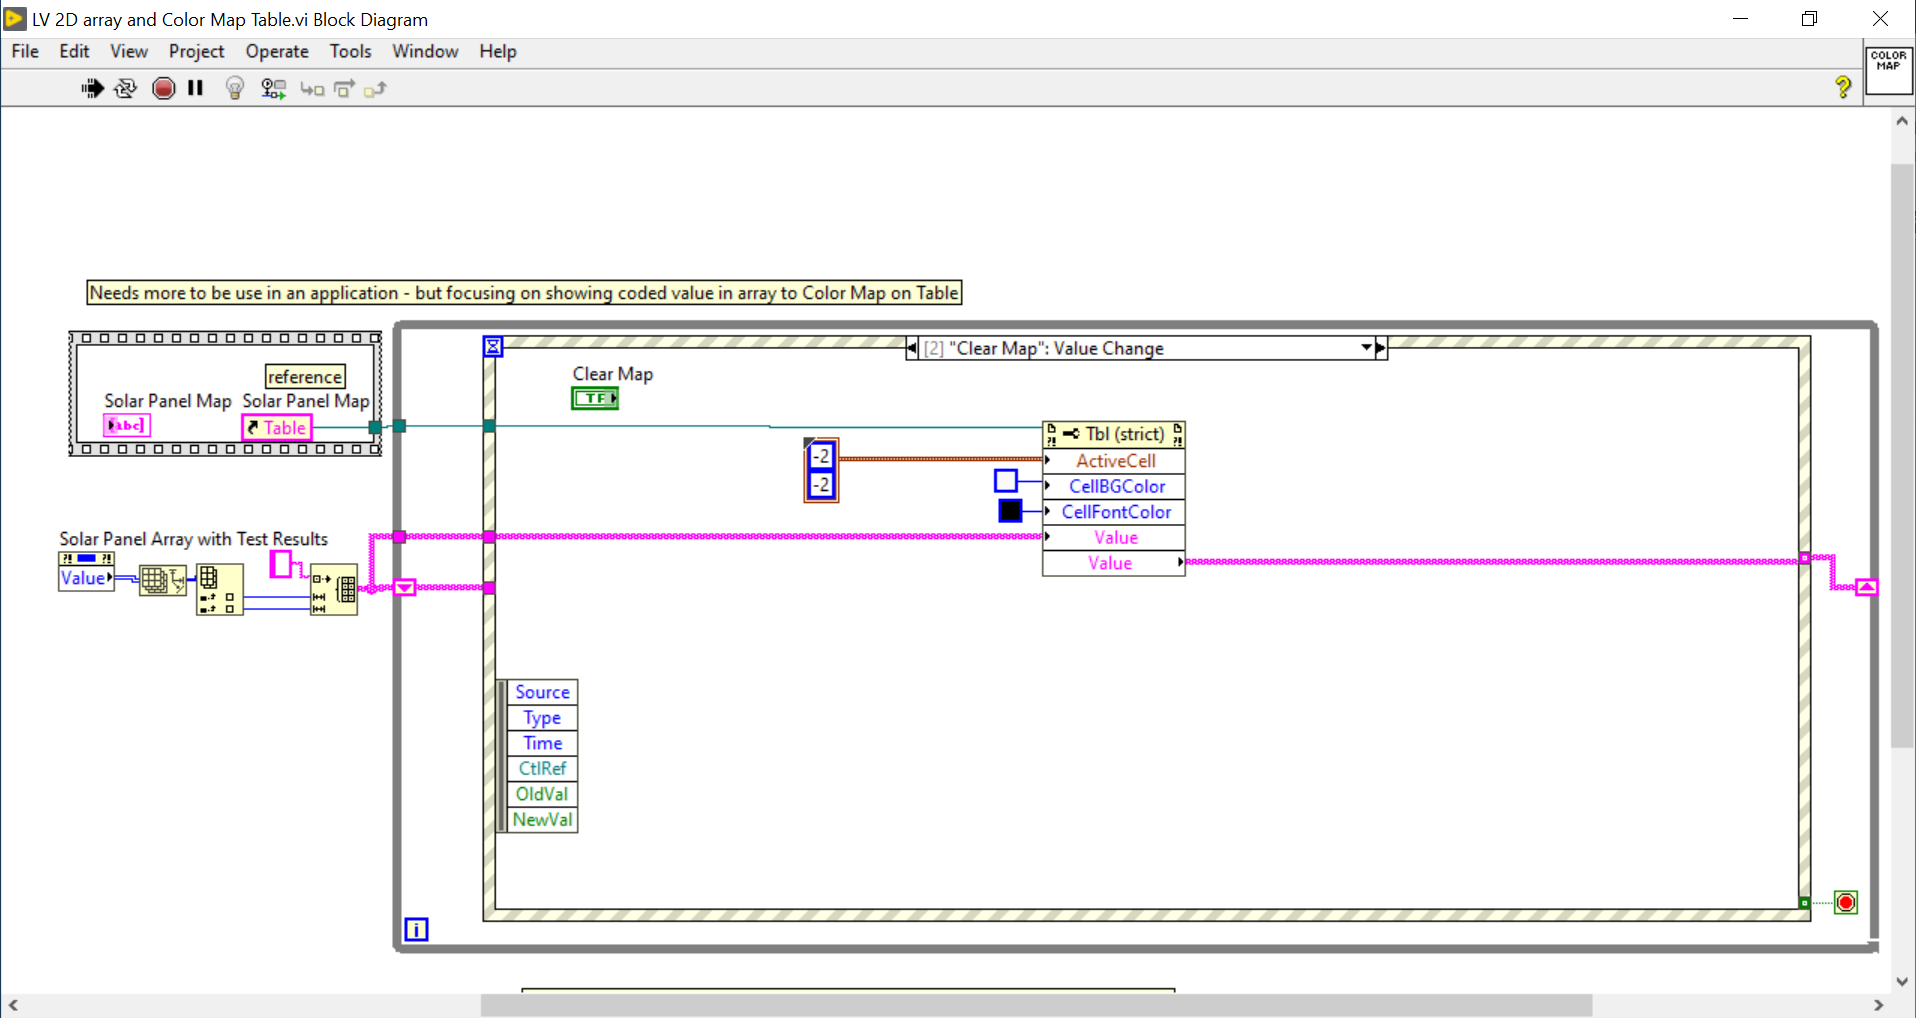Show Context Help question mark icon
Image resolution: width=1916 pixels, height=1018 pixels.
click(1843, 87)
